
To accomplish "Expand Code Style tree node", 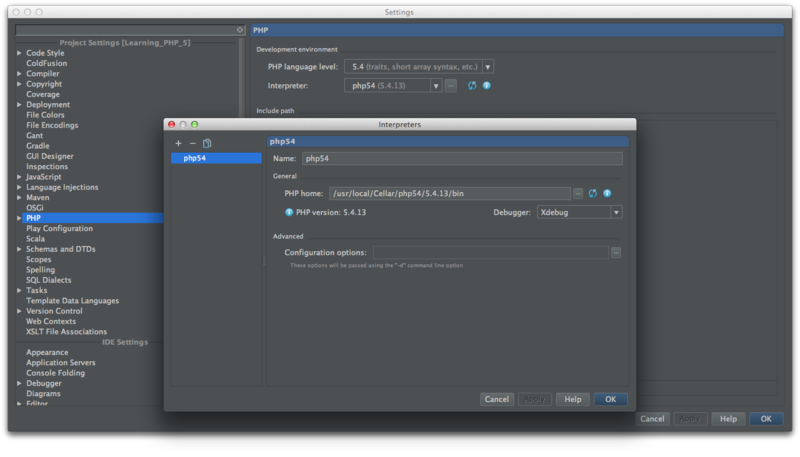I will (19, 53).
